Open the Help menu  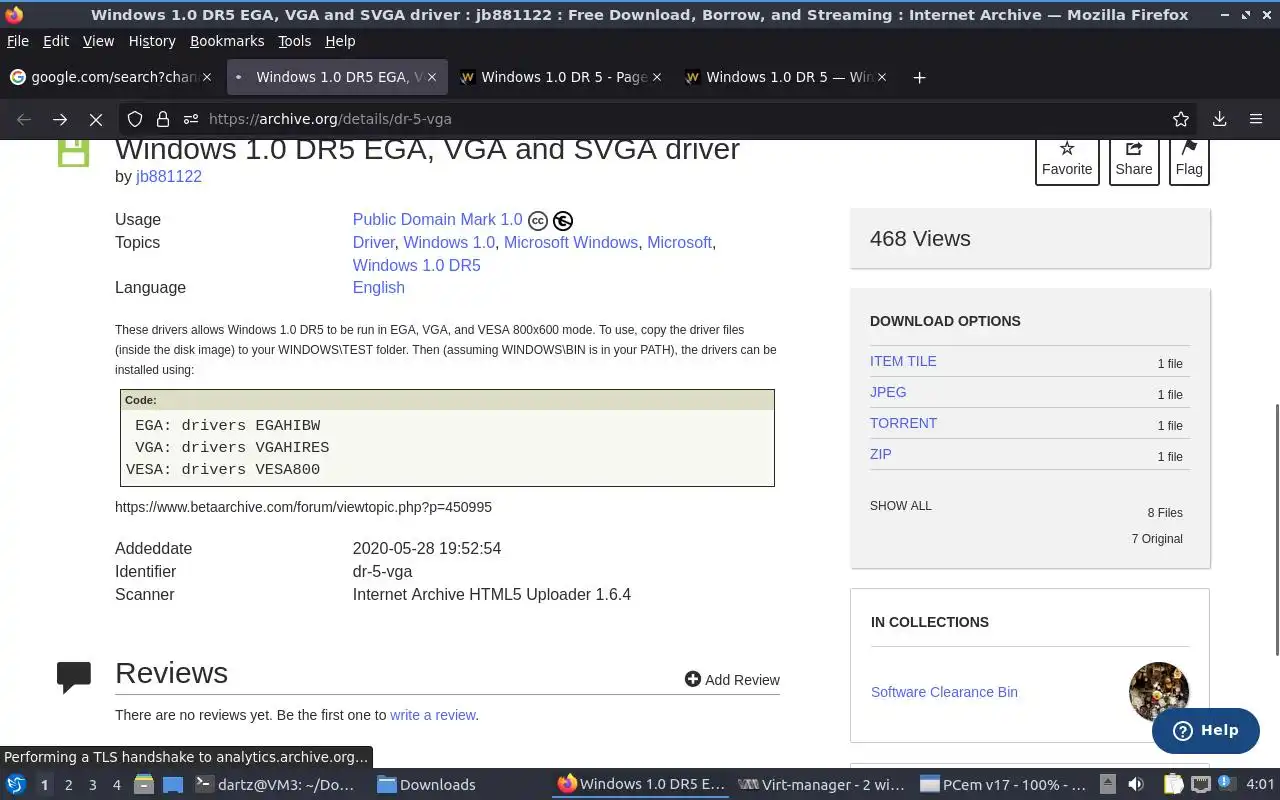(340, 41)
